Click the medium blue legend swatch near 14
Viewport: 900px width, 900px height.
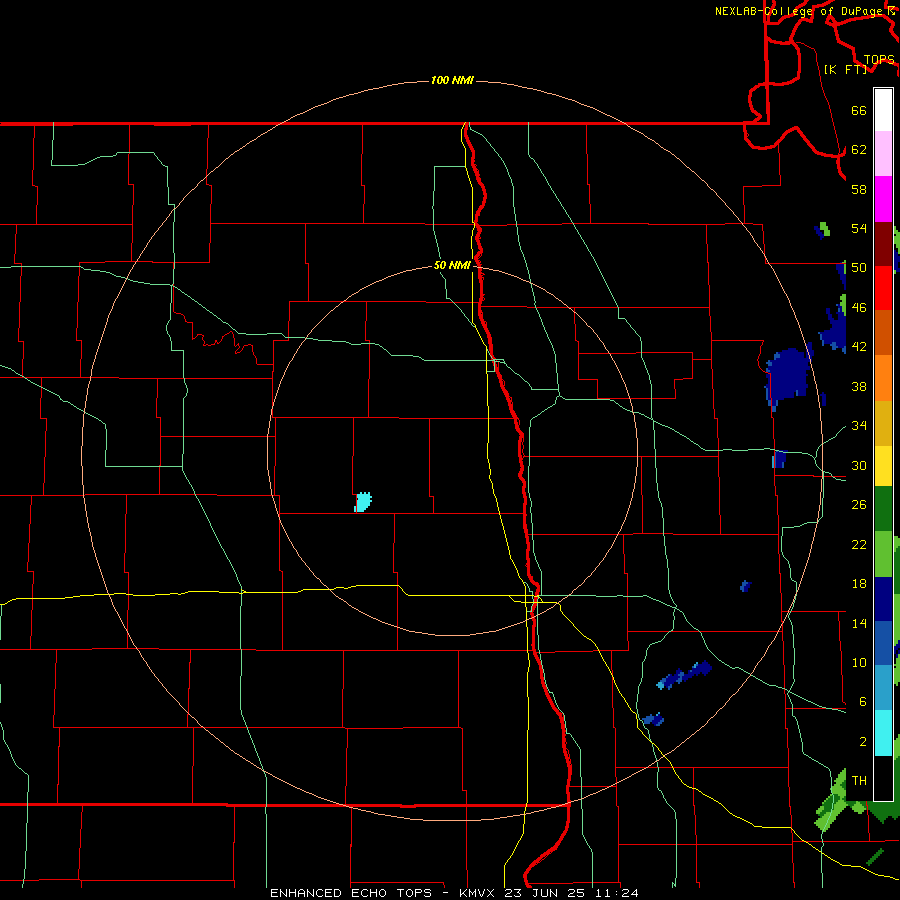(883, 643)
